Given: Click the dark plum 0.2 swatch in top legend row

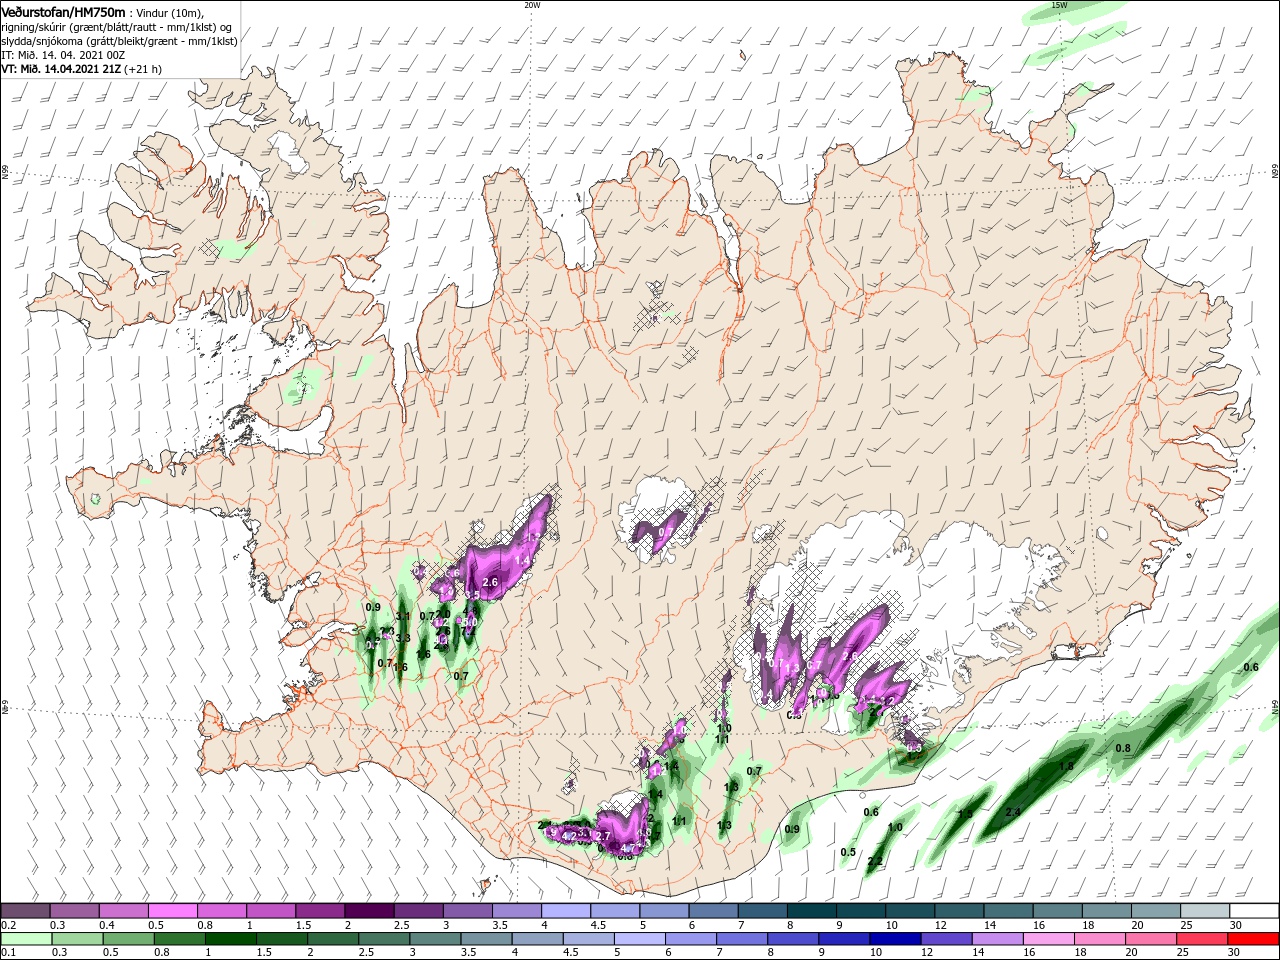Looking at the screenshot, I should tap(25, 911).
